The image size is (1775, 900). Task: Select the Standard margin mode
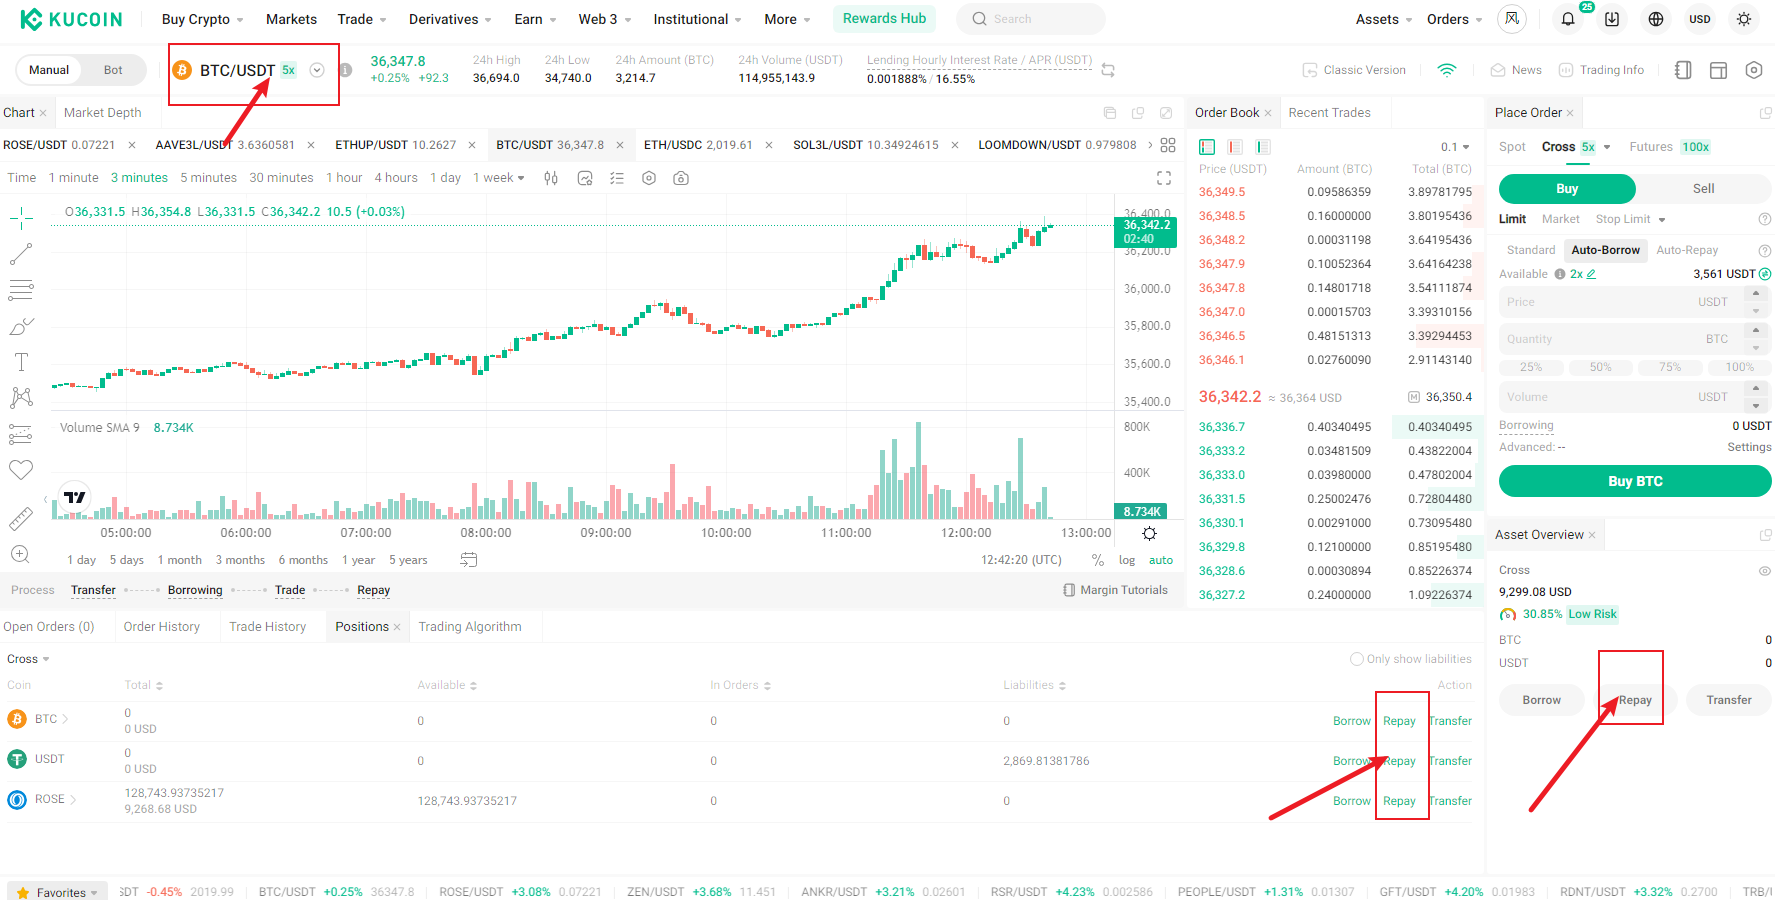pyautogui.click(x=1531, y=250)
